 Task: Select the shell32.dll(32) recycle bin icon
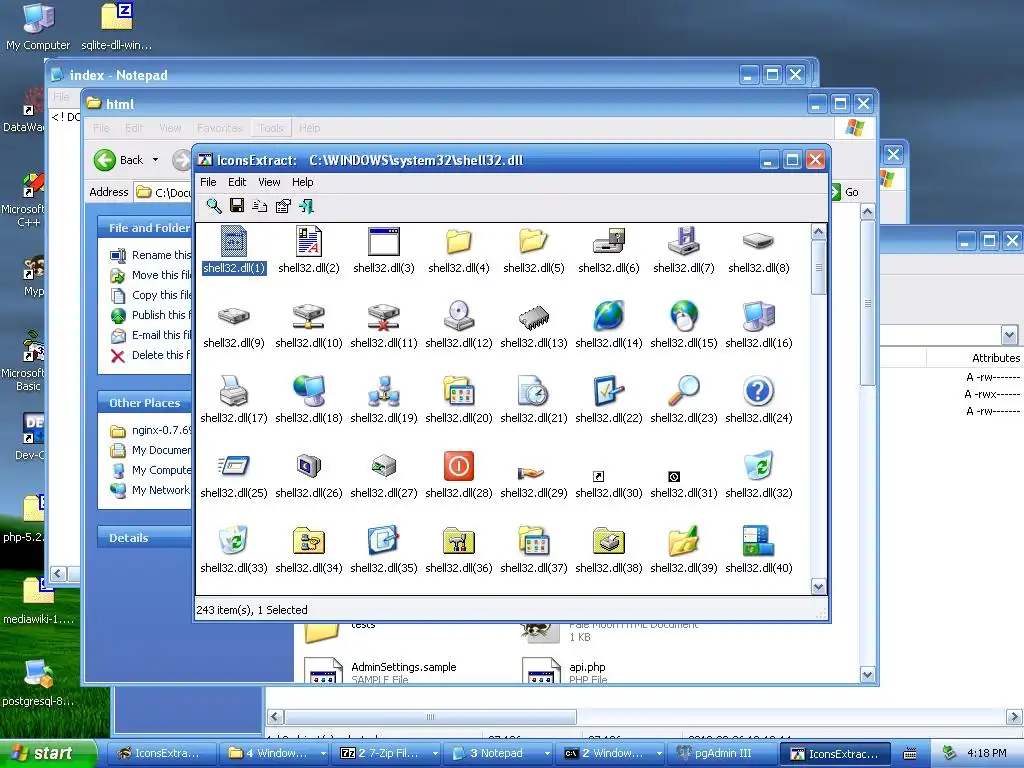[x=758, y=466]
